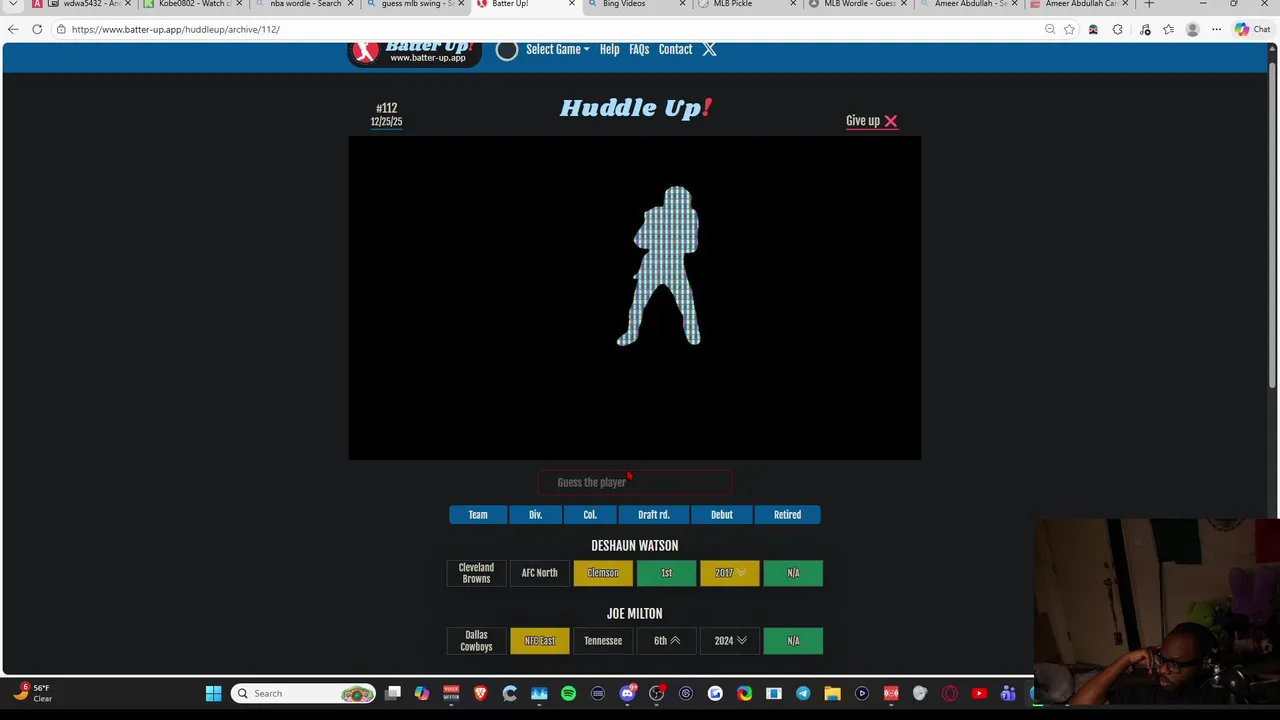Click the taskbar Search box
Screen dimensions: 1280x720
(305, 693)
